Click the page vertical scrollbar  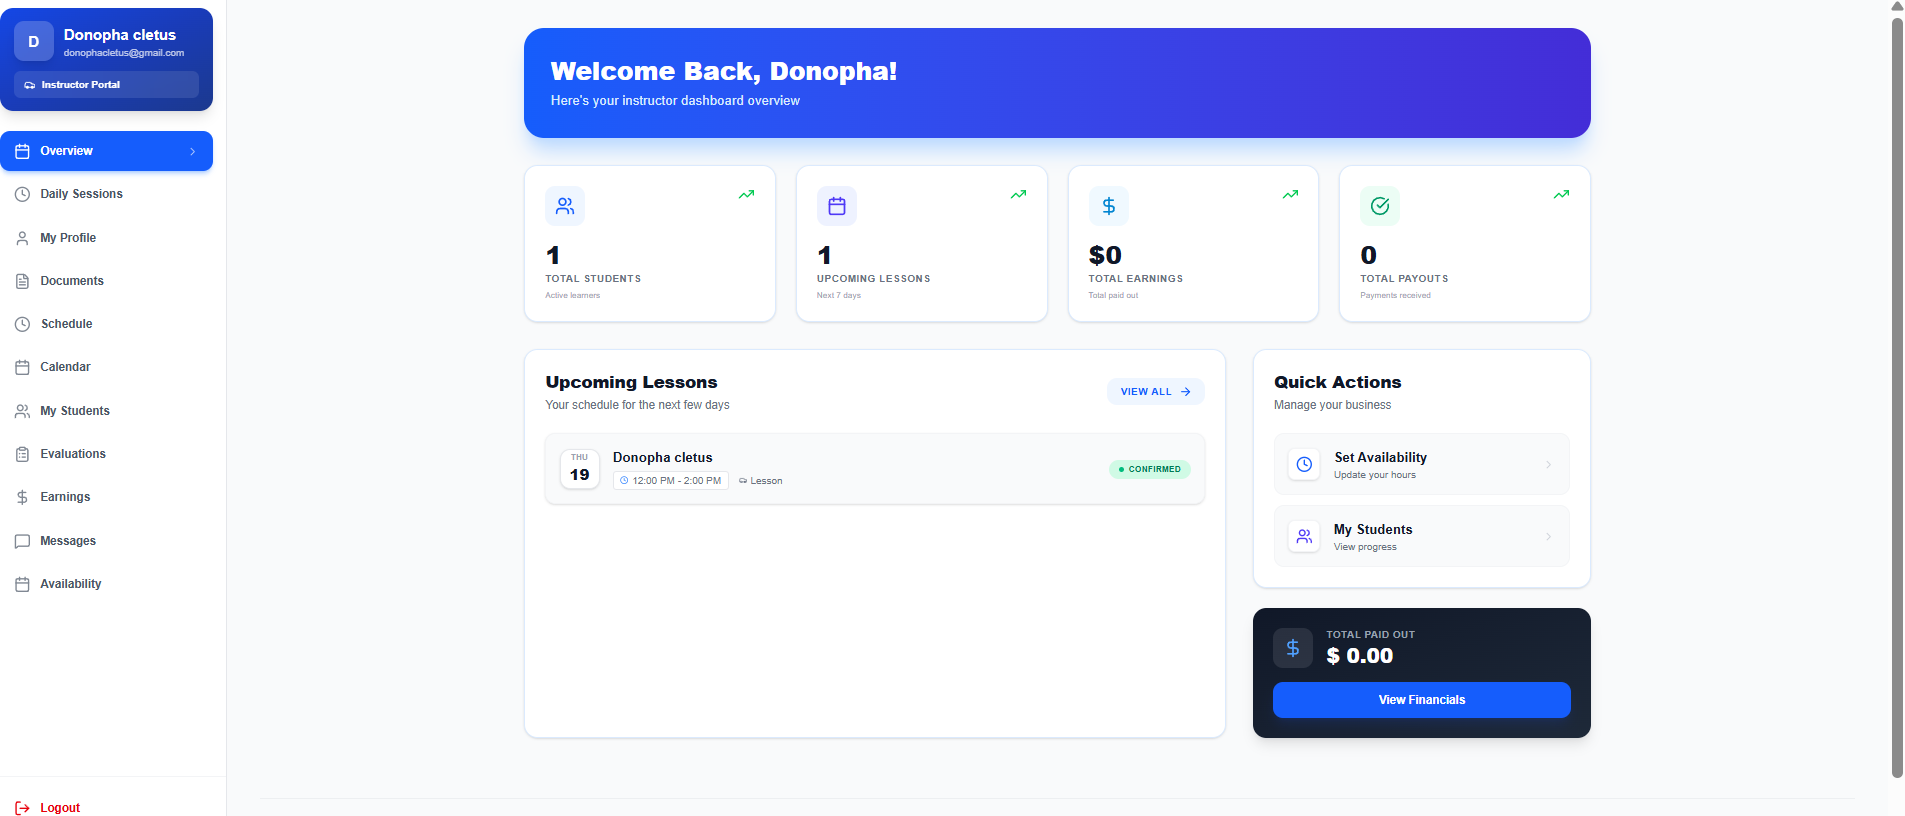click(1897, 400)
